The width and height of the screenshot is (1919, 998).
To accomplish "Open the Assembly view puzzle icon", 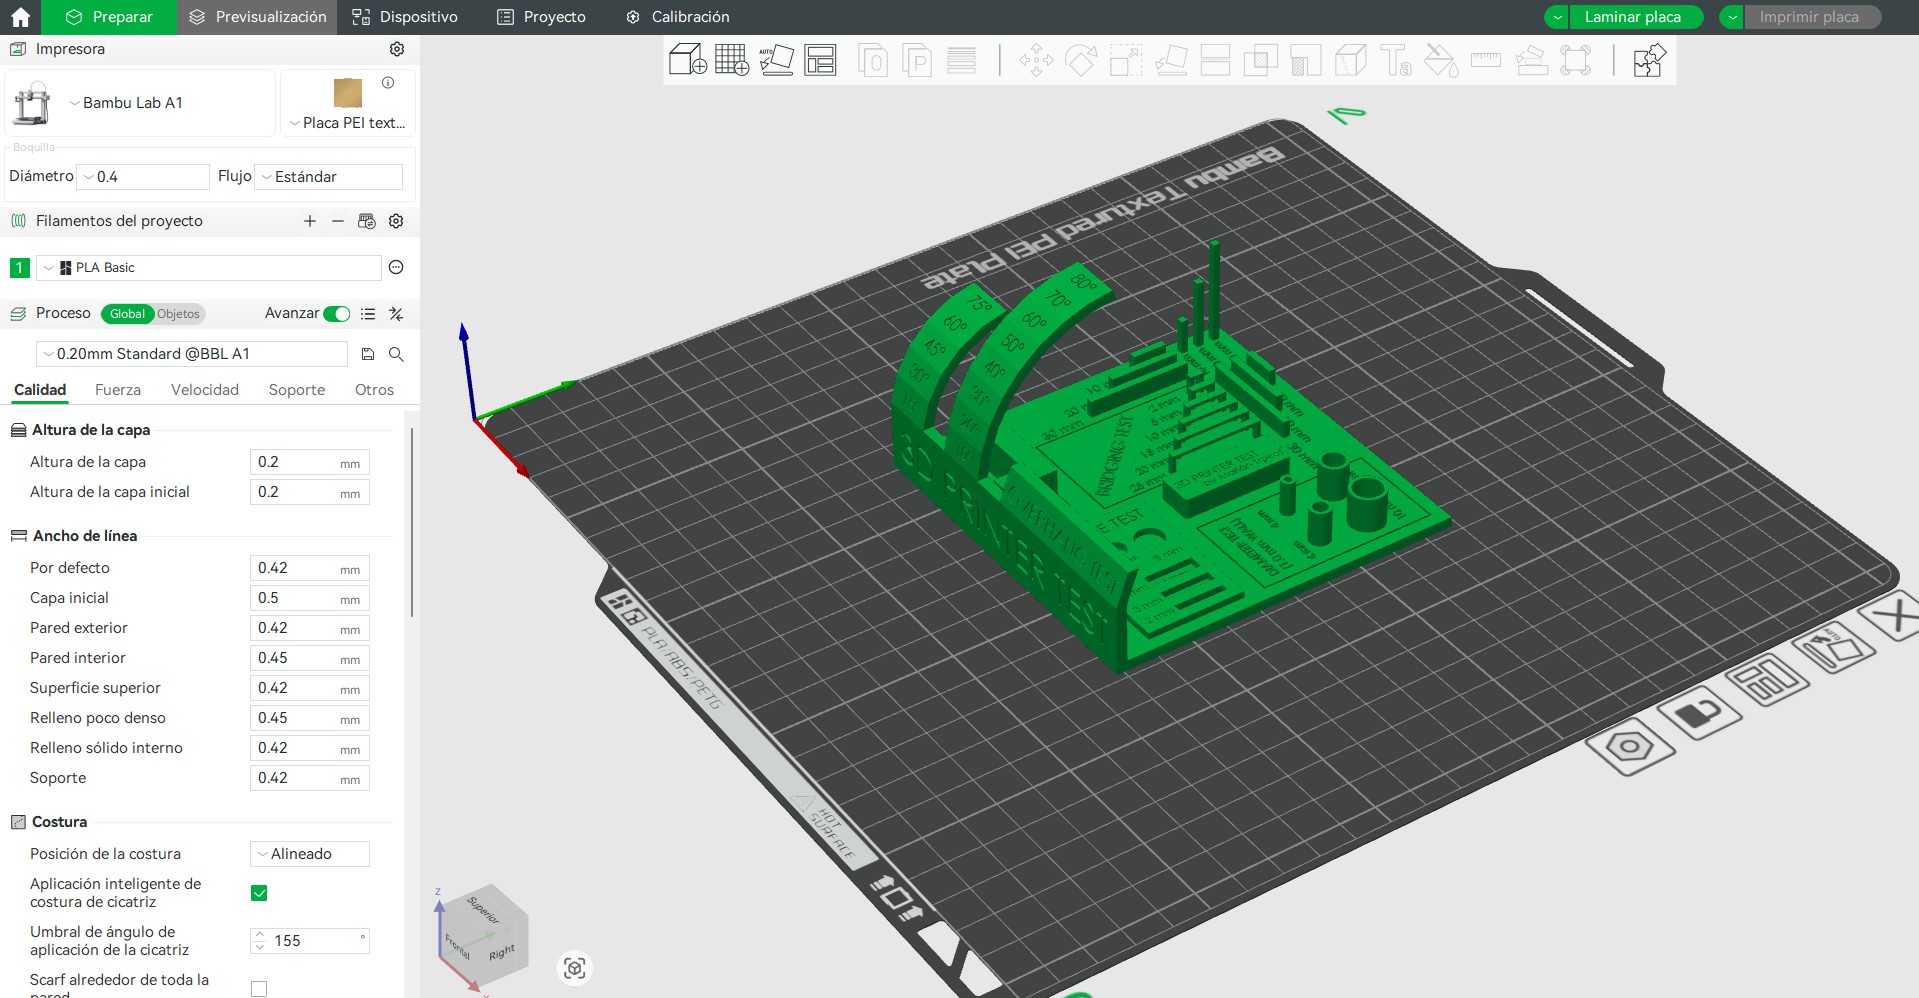I will (1649, 60).
